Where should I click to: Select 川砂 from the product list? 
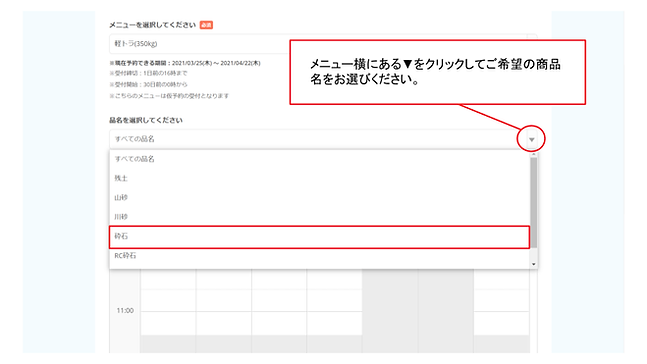coord(319,217)
